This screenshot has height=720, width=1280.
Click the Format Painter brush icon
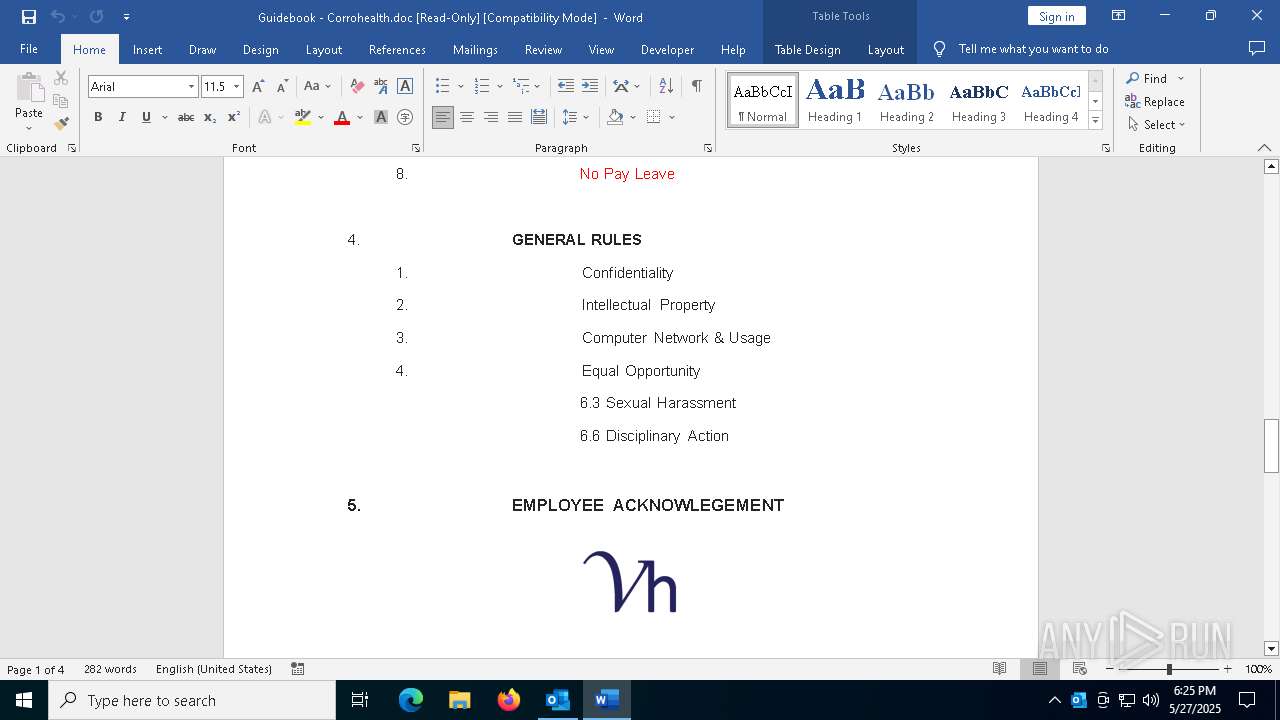click(61, 124)
